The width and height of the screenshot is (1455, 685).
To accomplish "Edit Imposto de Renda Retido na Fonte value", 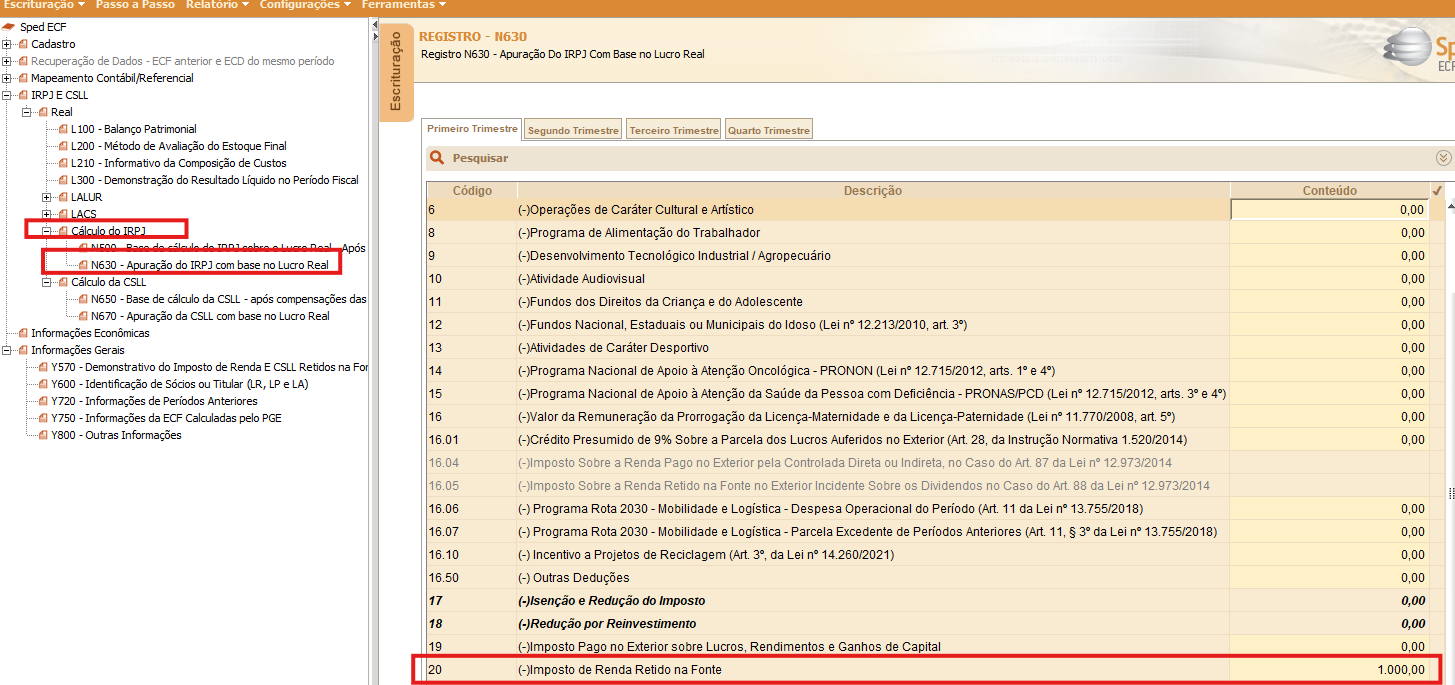I will 1330,670.
